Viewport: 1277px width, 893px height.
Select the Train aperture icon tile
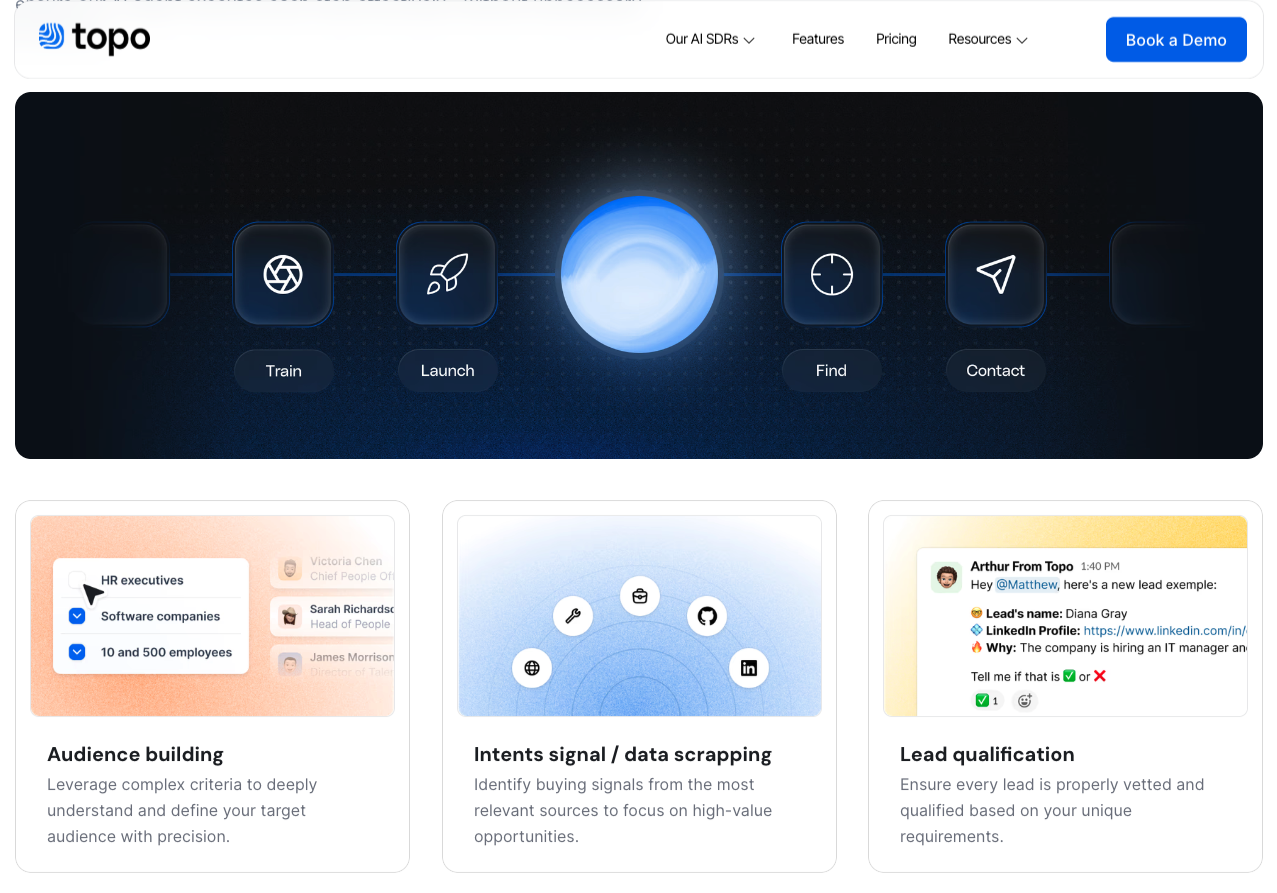tap(283, 274)
